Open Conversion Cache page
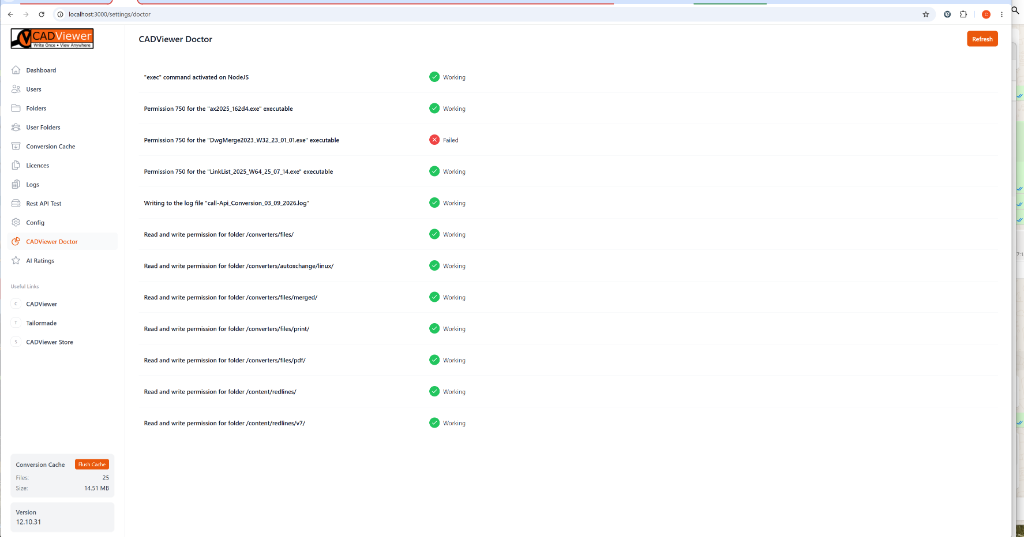1024x537 pixels. (x=50, y=146)
